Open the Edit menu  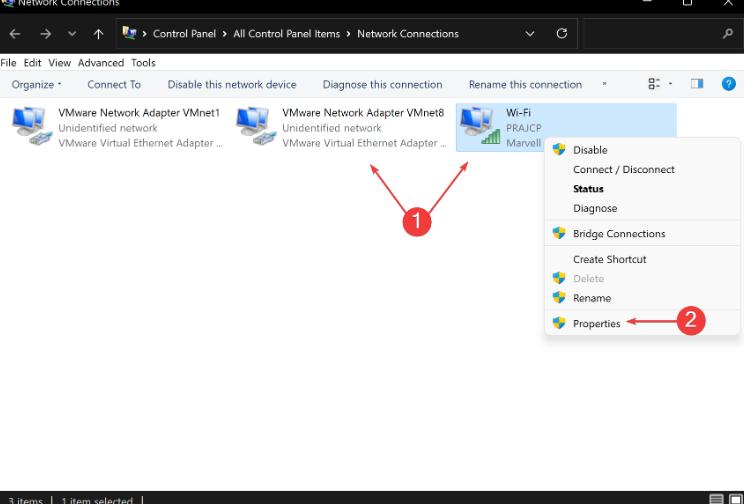click(32, 63)
